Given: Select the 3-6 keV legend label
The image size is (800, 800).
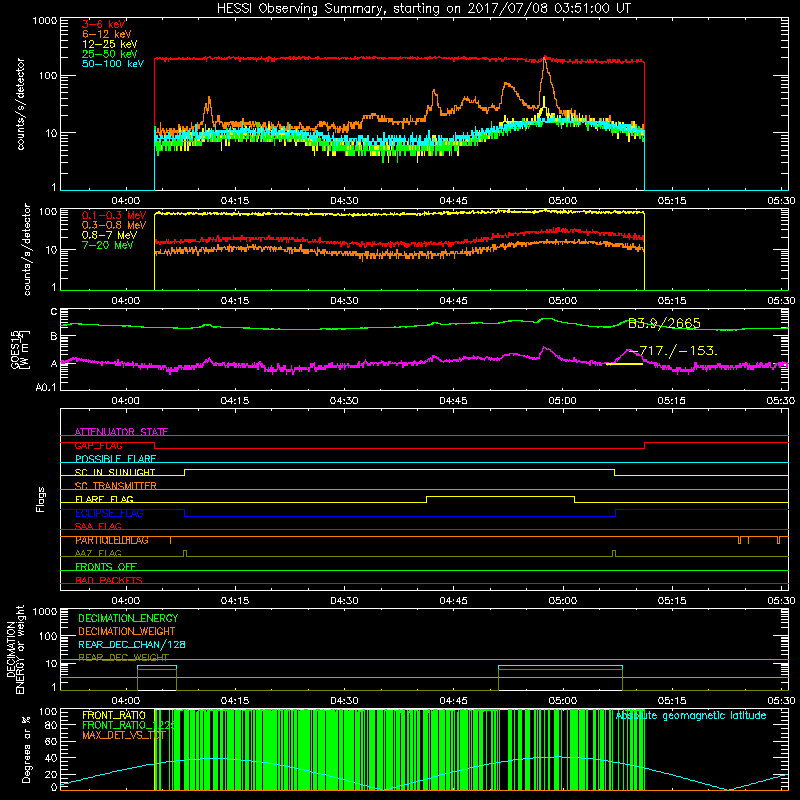Looking at the screenshot, I should coord(104,24).
